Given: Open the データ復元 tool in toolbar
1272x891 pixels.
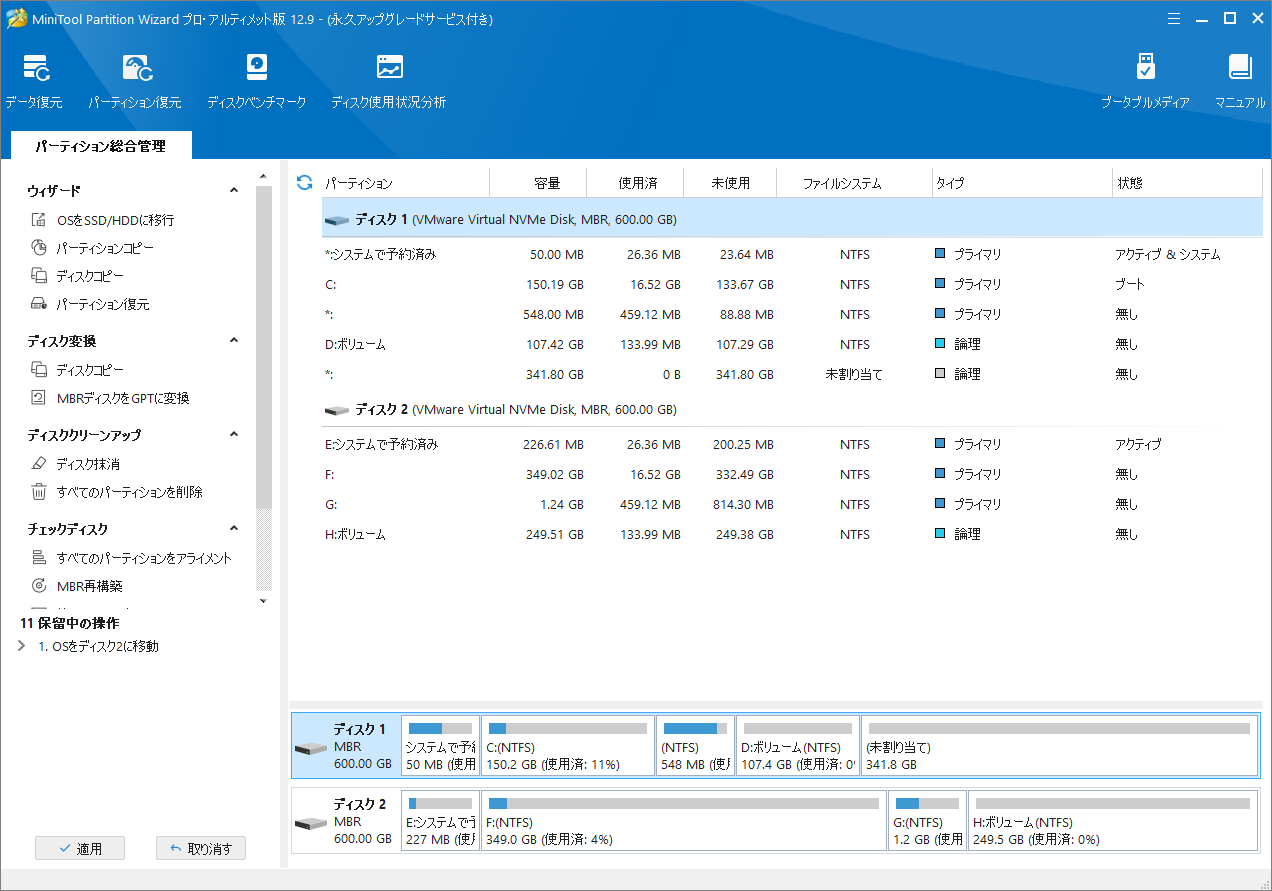Looking at the screenshot, I should click(x=34, y=80).
